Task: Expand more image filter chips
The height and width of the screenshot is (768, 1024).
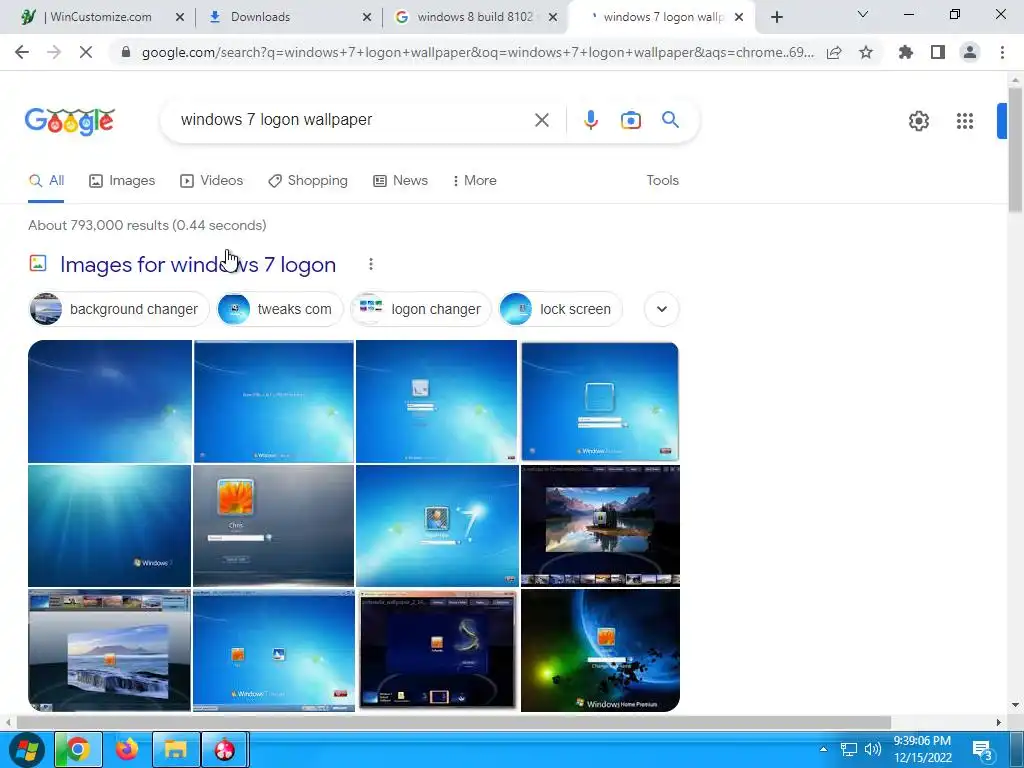Action: pyautogui.click(x=662, y=309)
